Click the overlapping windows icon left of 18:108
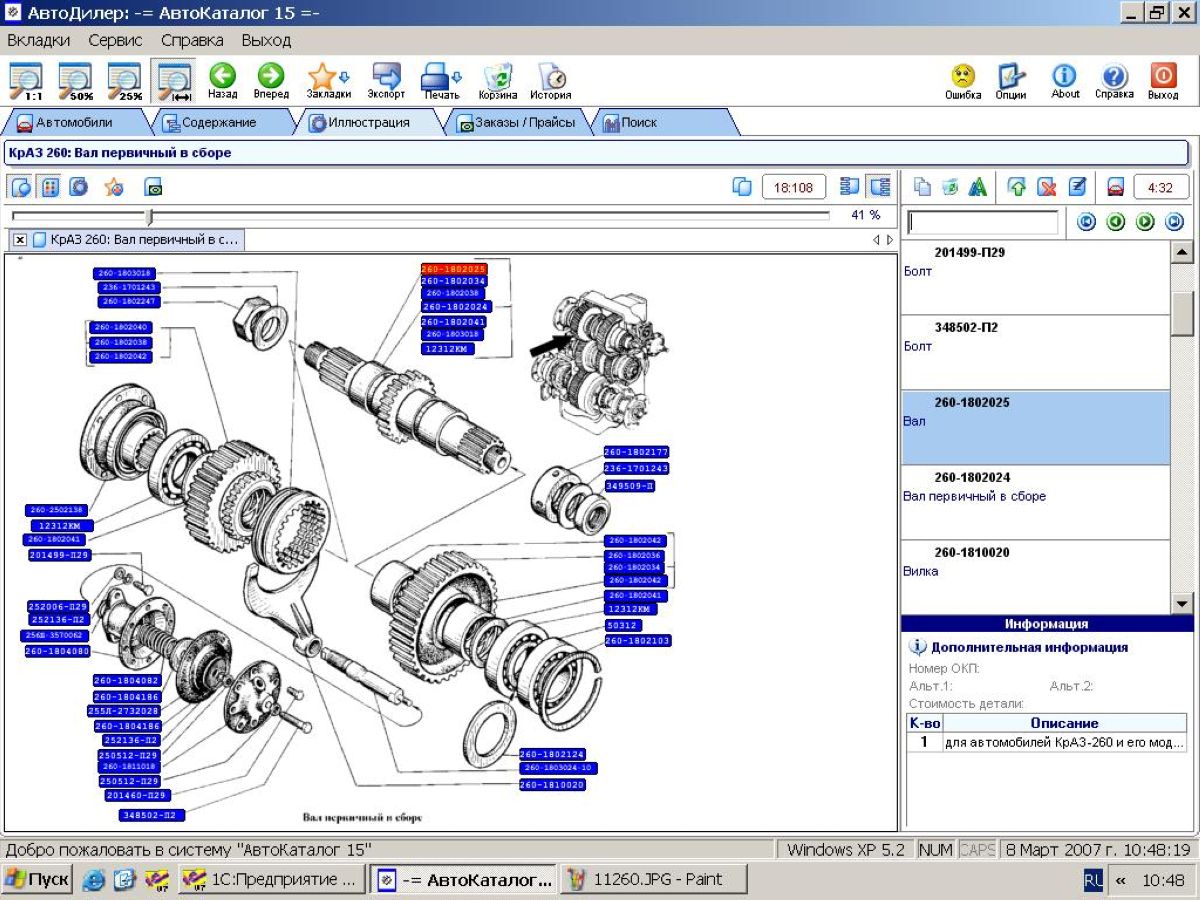Viewport: 1200px width, 900px height. 742,187
